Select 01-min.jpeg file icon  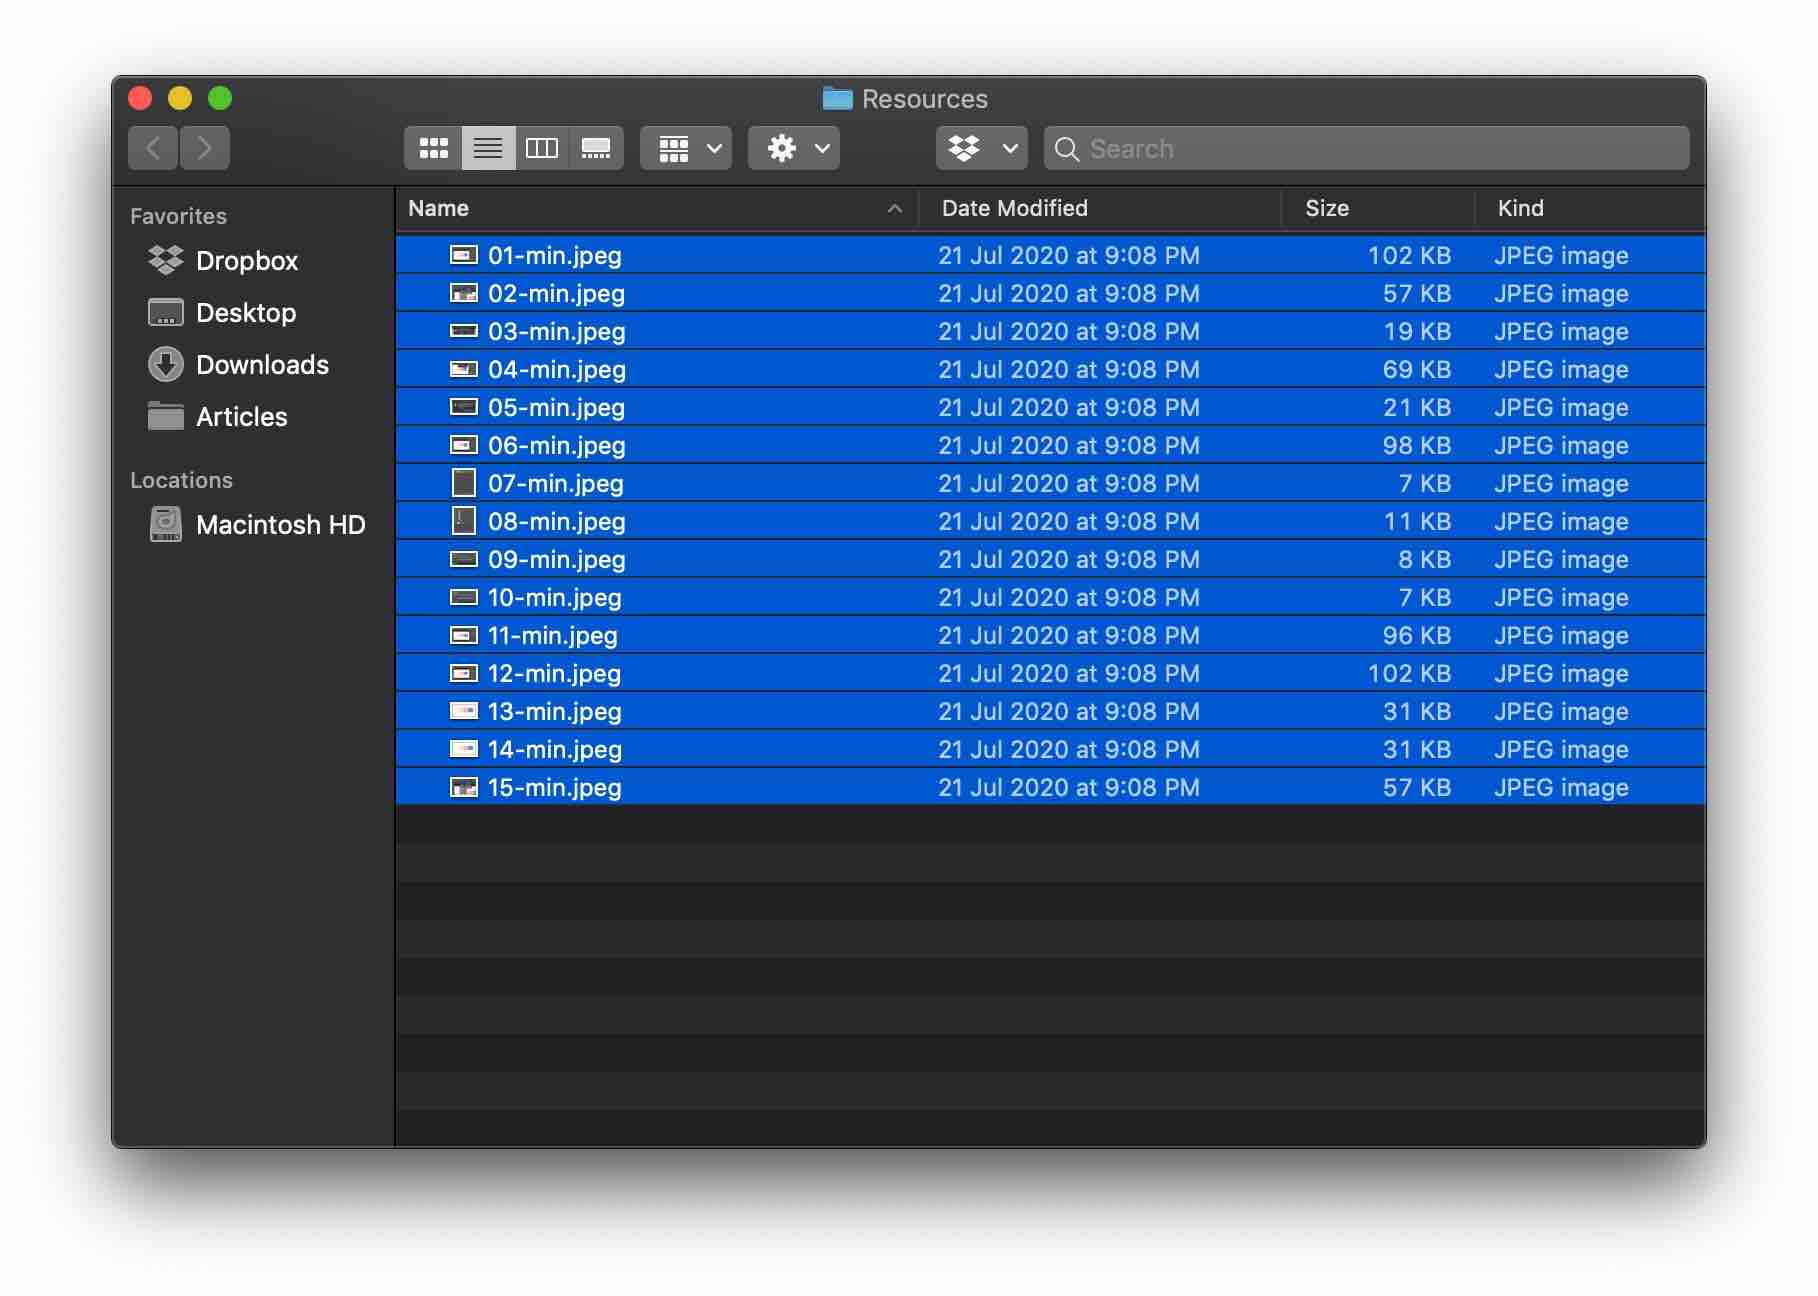464,255
